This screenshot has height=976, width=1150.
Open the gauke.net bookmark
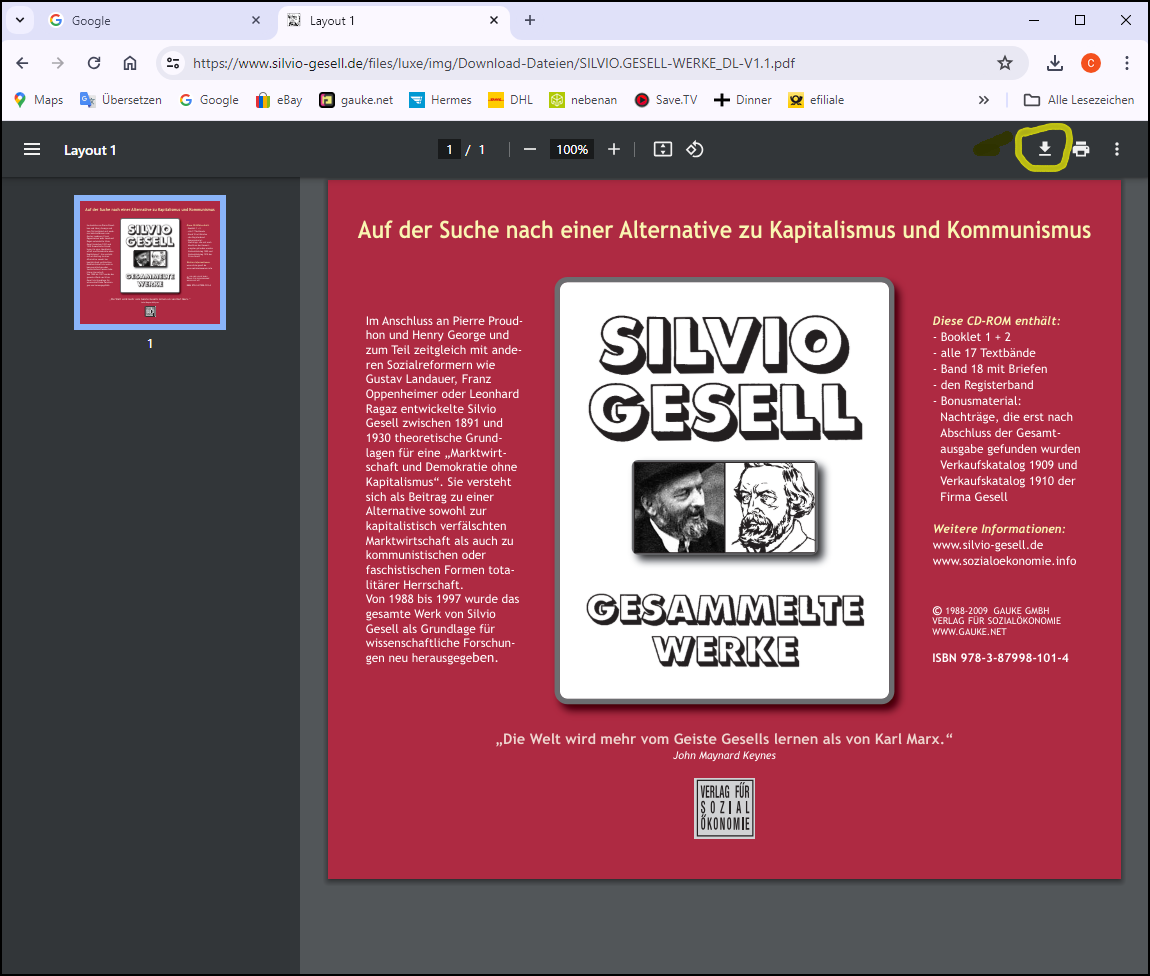point(356,100)
